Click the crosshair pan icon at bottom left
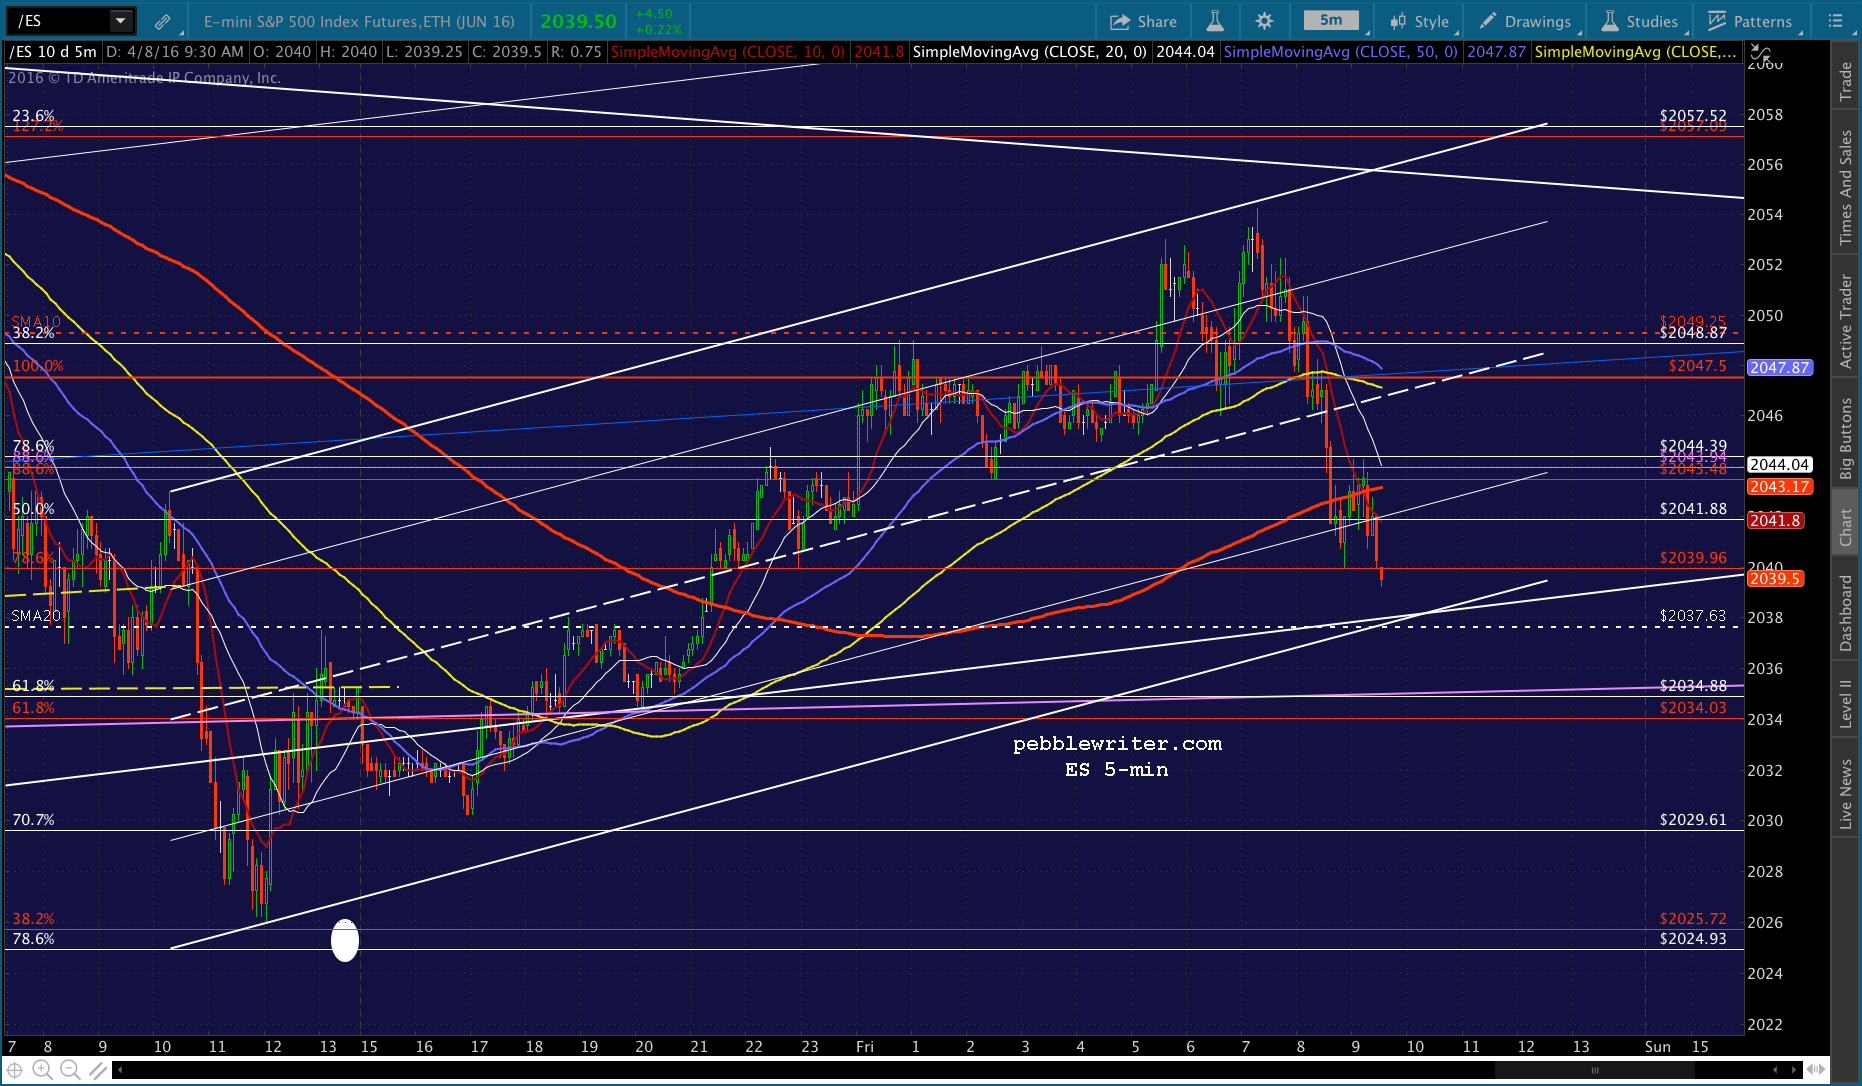 (15, 1070)
